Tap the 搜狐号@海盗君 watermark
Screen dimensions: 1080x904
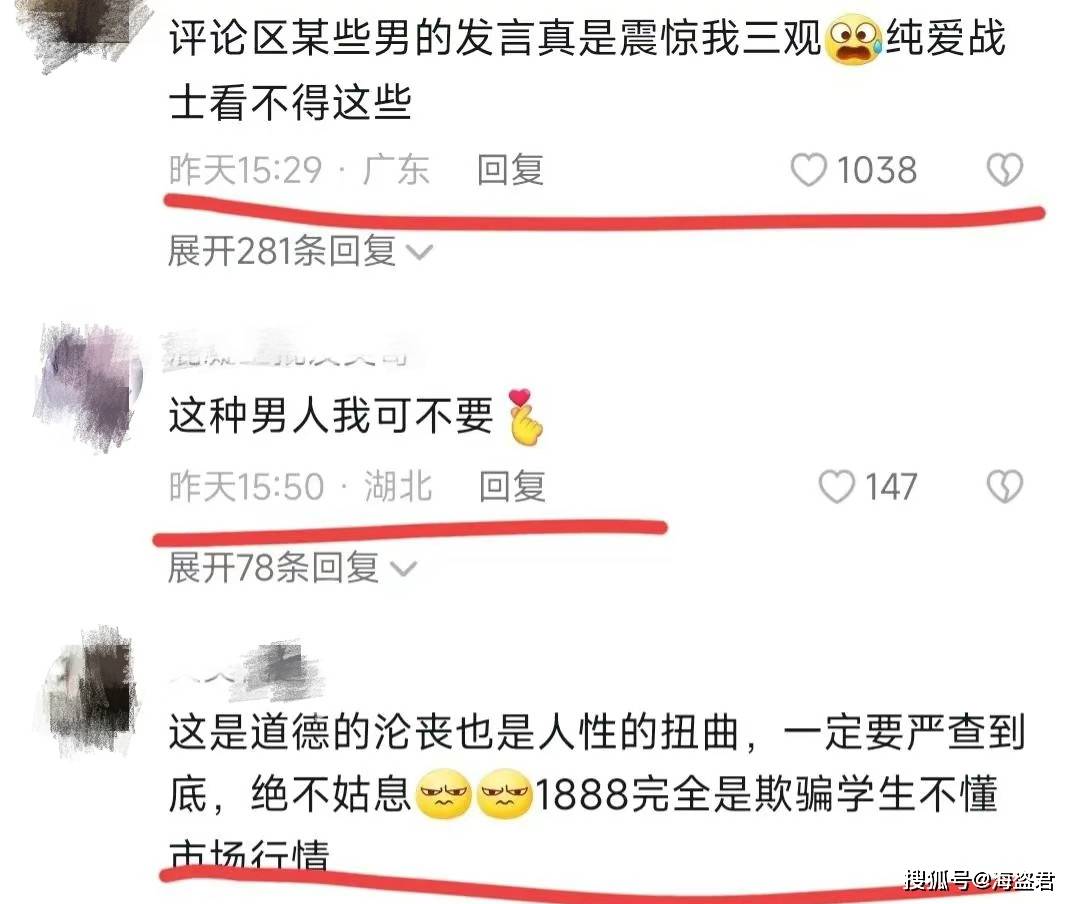[x=979, y=880]
